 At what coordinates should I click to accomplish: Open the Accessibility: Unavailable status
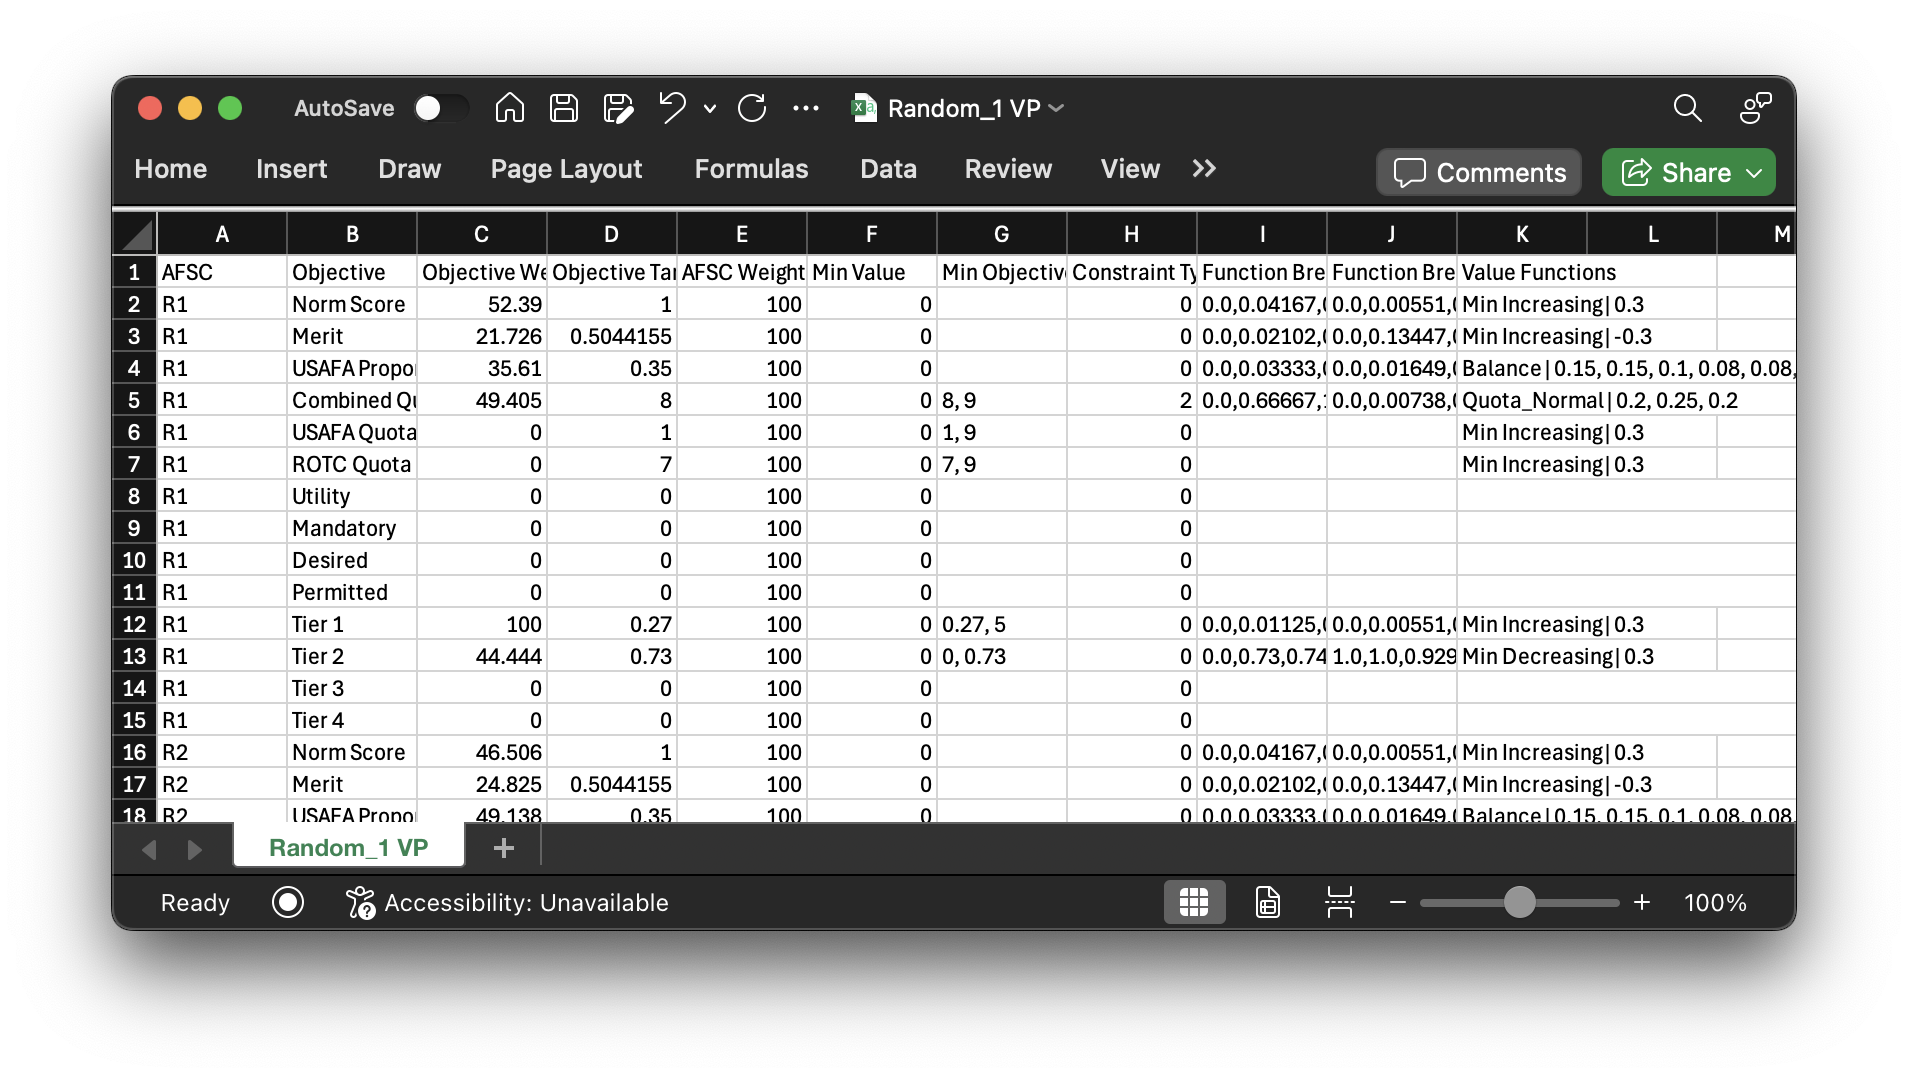click(x=507, y=902)
